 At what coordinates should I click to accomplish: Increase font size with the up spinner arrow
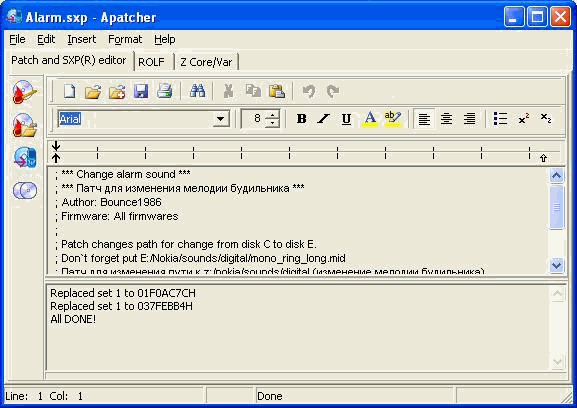pos(272,115)
